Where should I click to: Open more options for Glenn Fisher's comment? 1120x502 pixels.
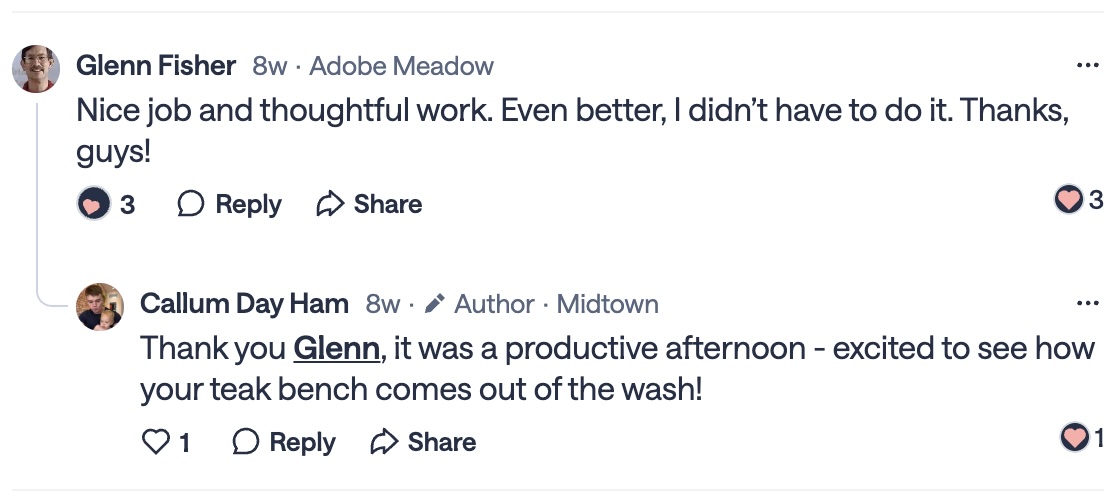(x=1087, y=66)
